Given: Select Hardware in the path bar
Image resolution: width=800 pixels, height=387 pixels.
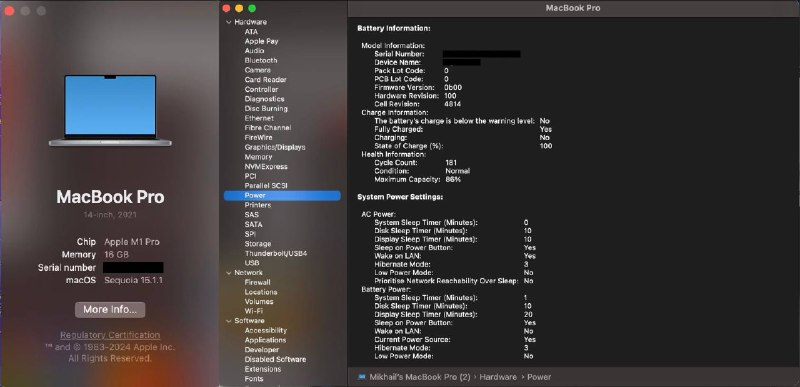Looking at the screenshot, I should pos(498,377).
